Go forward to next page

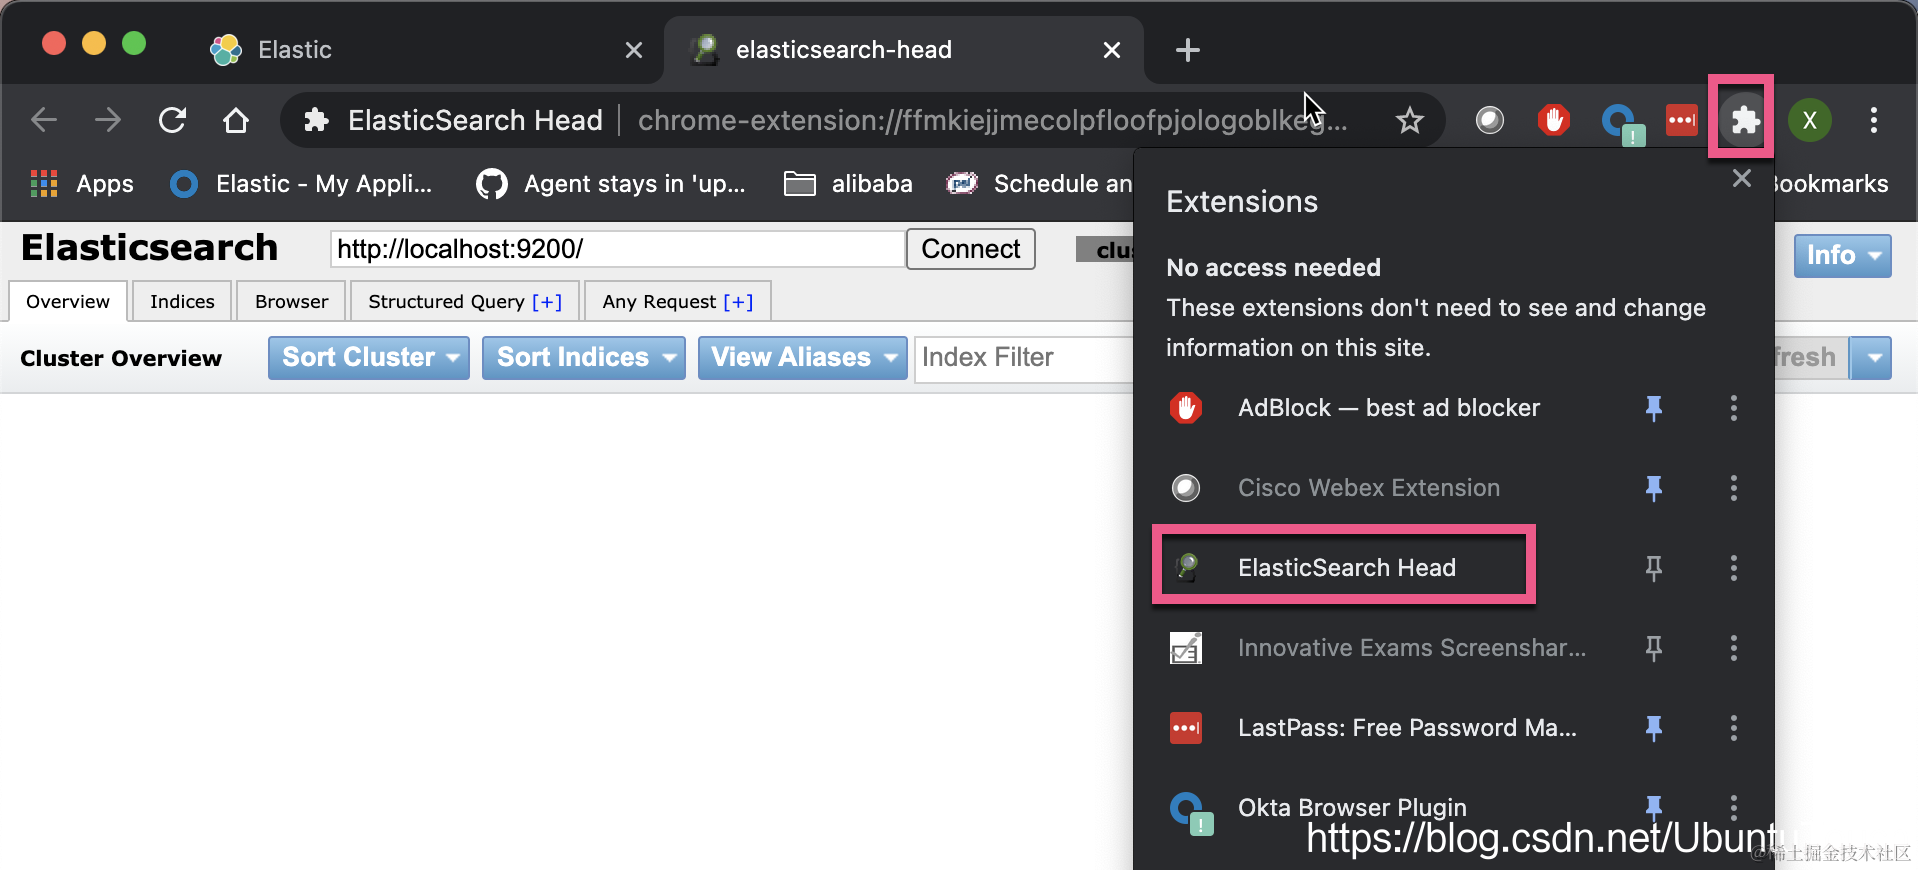coord(108,121)
